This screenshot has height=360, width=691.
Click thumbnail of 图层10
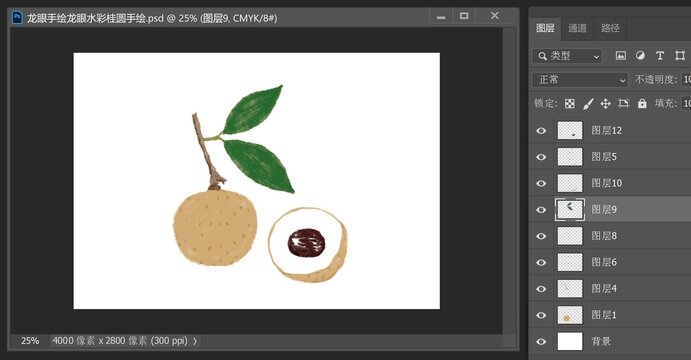[x=570, y=183]
